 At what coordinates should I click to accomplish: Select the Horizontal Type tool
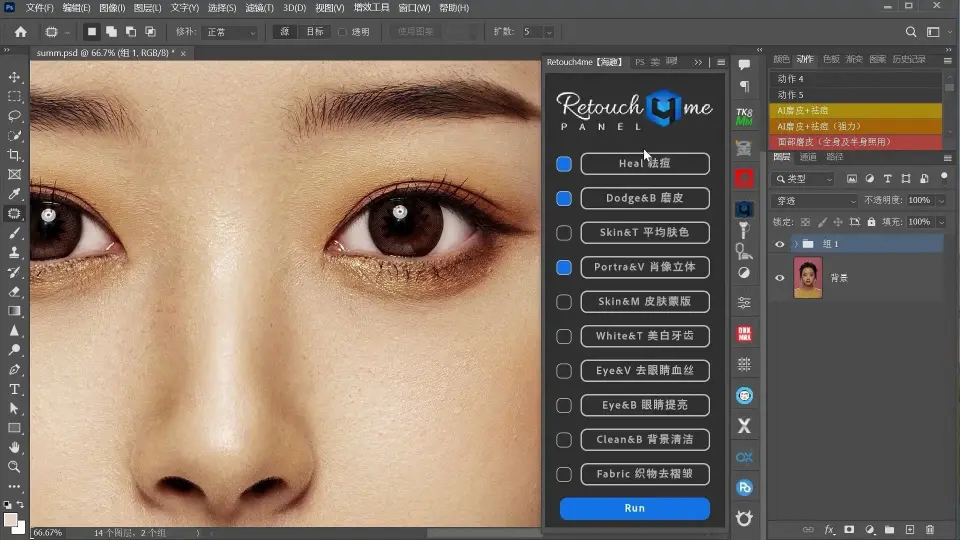tap(14, 389)
